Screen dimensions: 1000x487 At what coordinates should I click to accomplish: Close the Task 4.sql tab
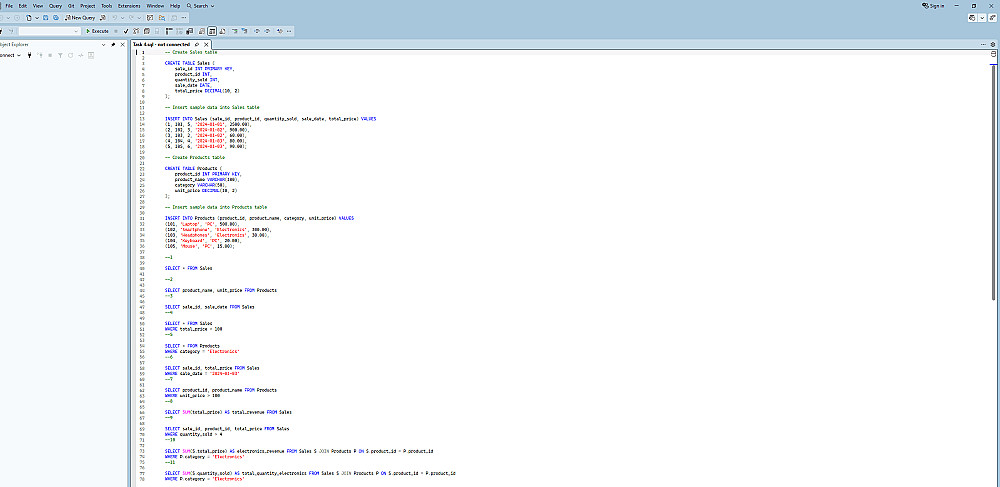pyautogui.click(x=205, y=45)
